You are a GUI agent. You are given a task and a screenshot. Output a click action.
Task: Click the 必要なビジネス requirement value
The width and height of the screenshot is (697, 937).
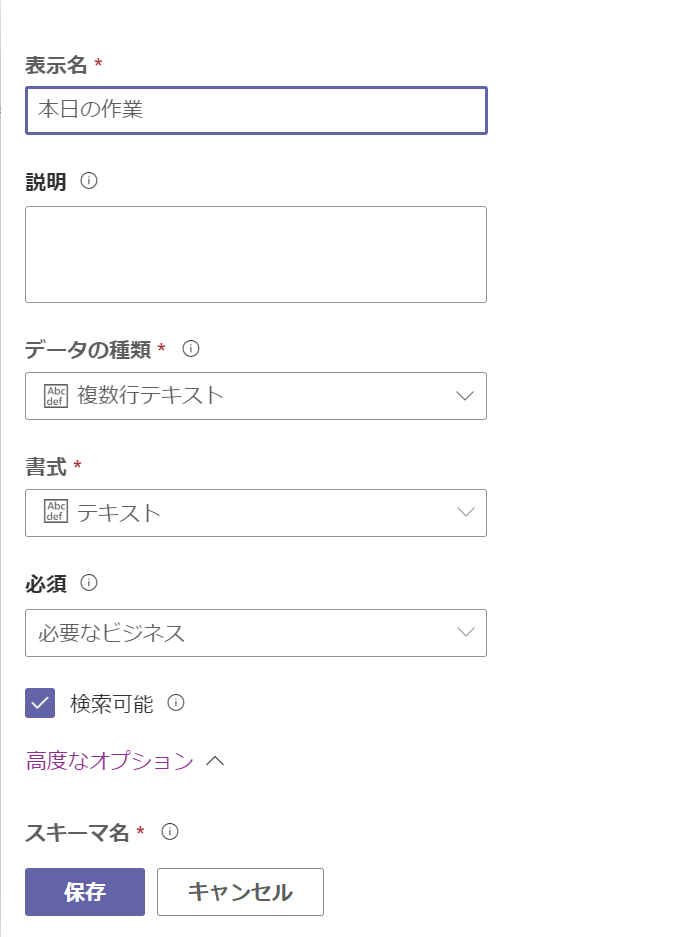(112, 632)
